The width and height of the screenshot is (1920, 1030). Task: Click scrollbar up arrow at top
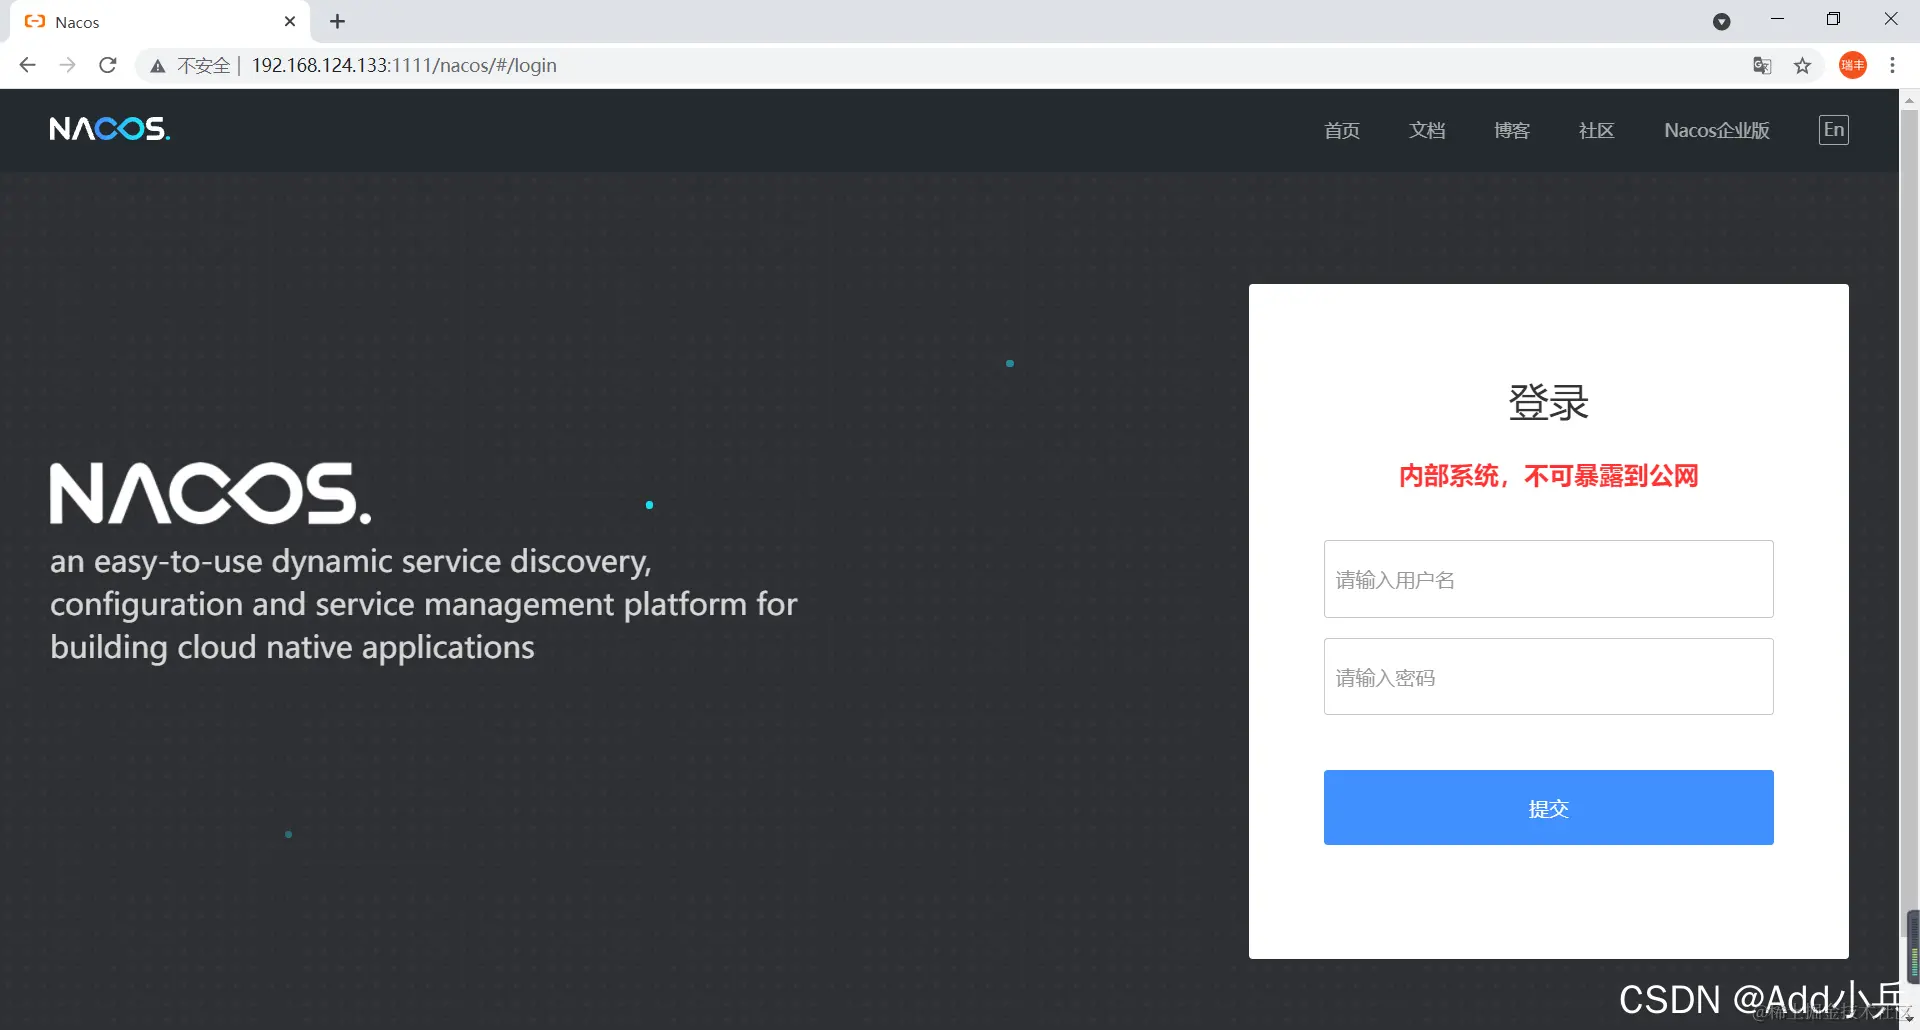[x=1909, y=99]
